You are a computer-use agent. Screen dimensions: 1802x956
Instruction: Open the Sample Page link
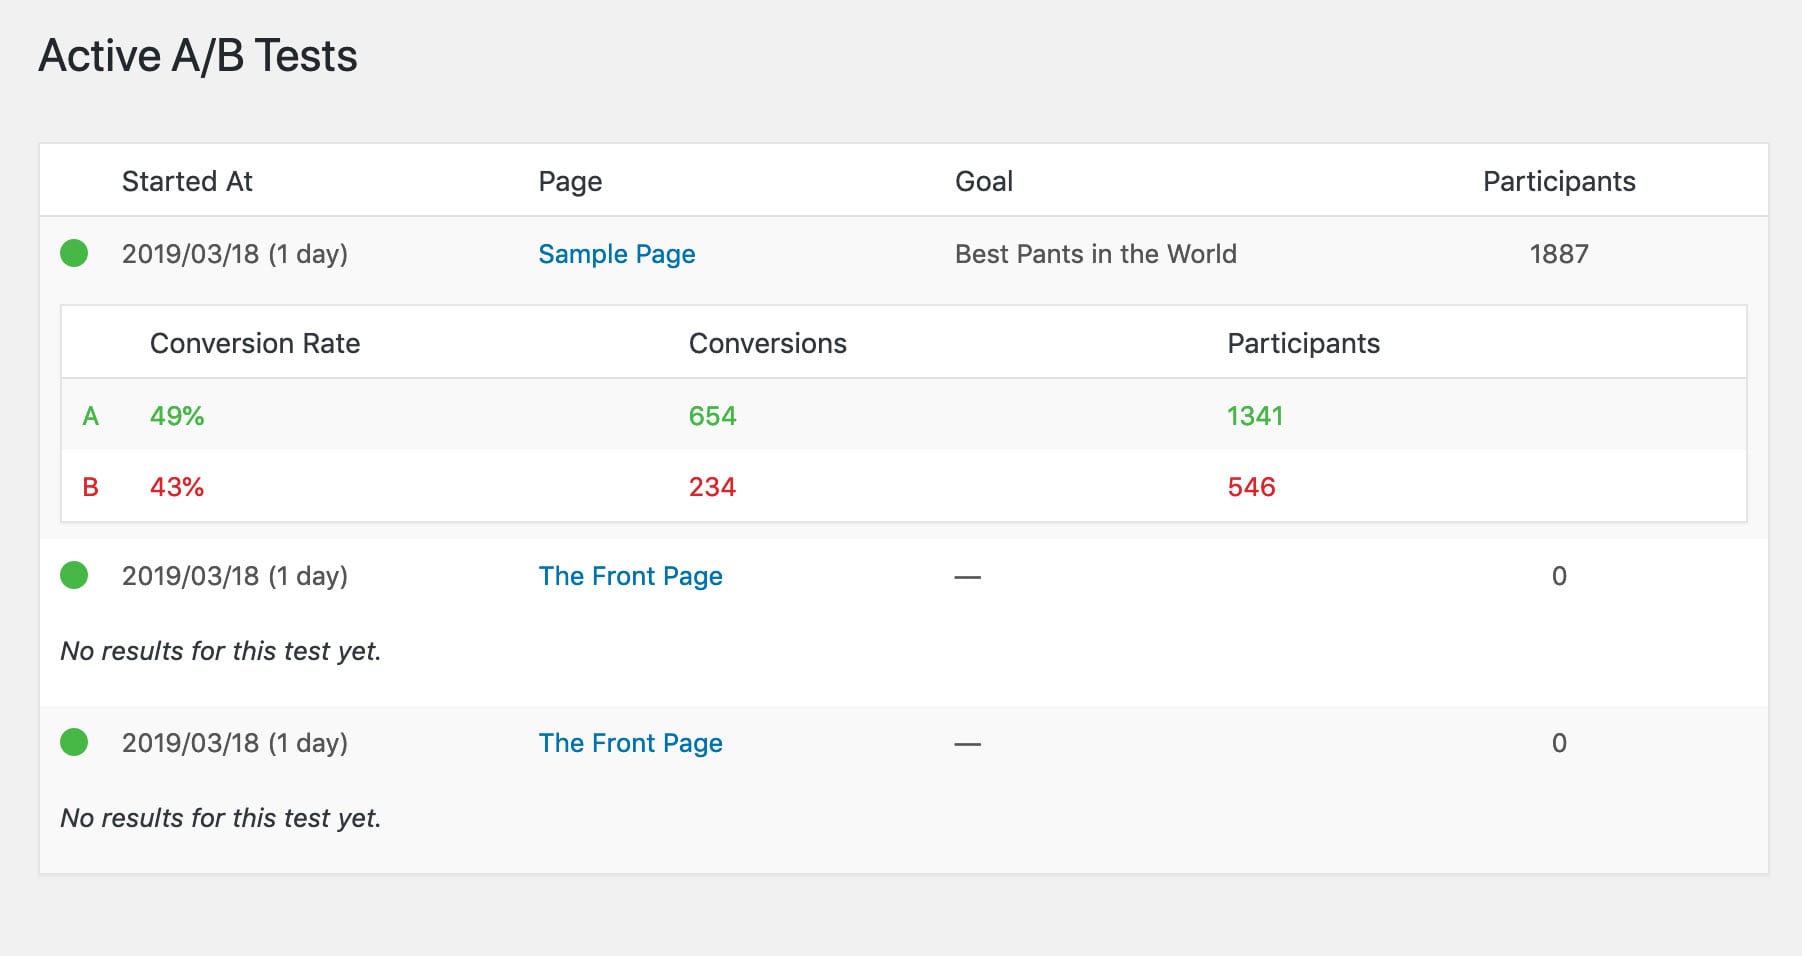pos(617,254)
